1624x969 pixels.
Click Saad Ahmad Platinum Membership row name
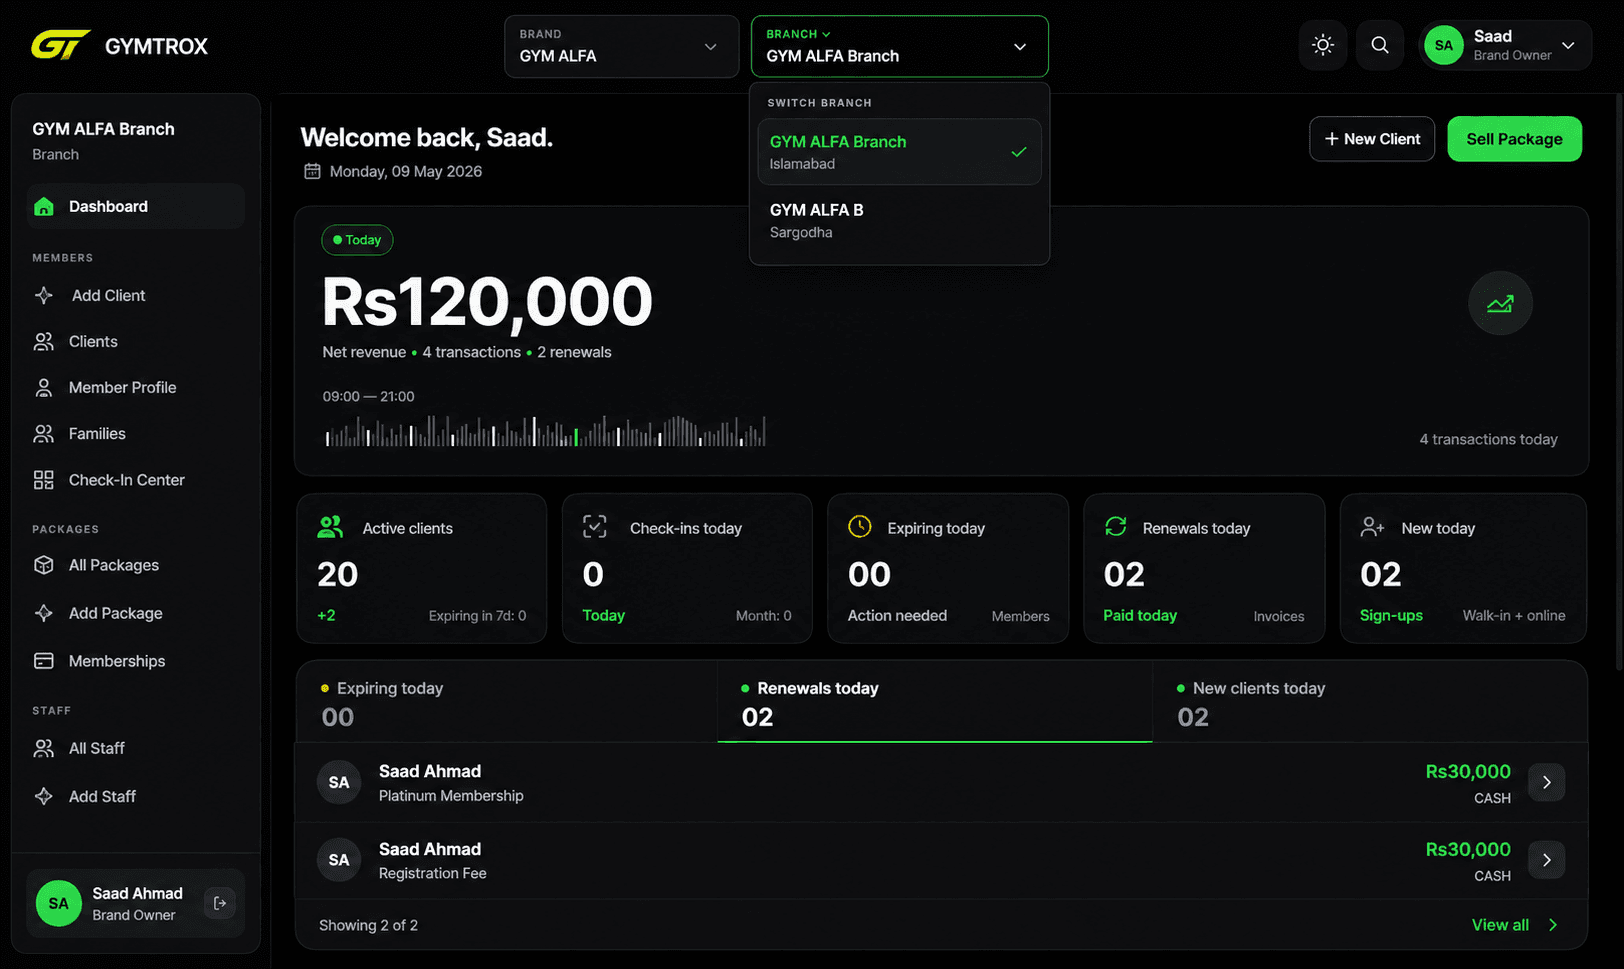(430, 771)
